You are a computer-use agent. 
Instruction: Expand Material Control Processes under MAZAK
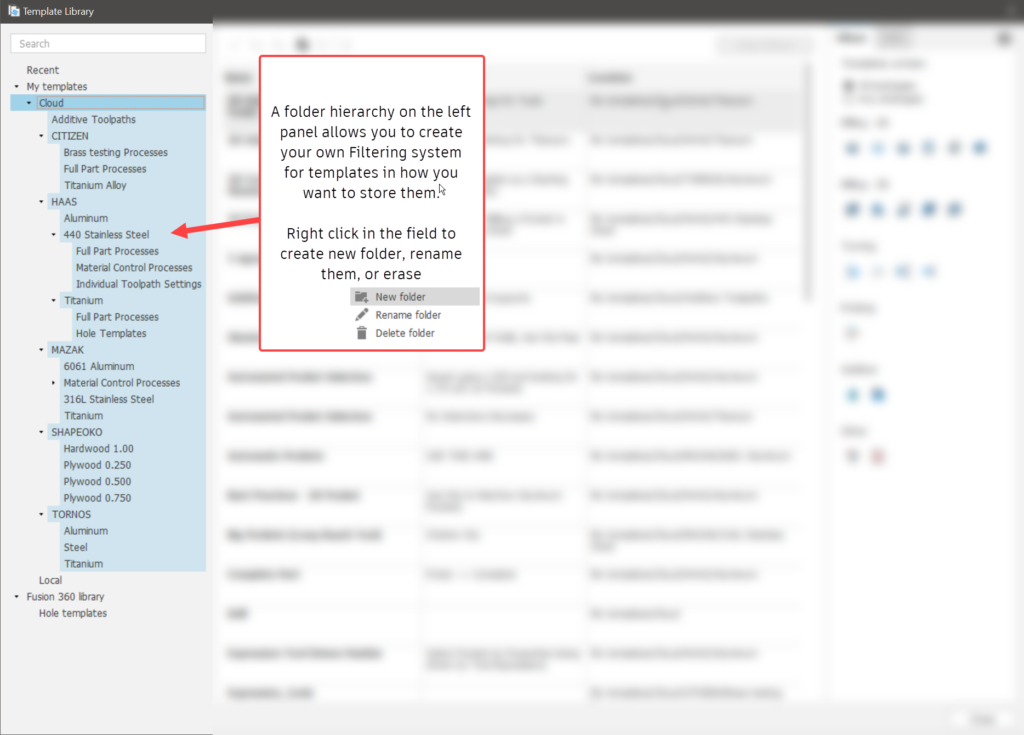pyautogui.click(x=54, y=383)
